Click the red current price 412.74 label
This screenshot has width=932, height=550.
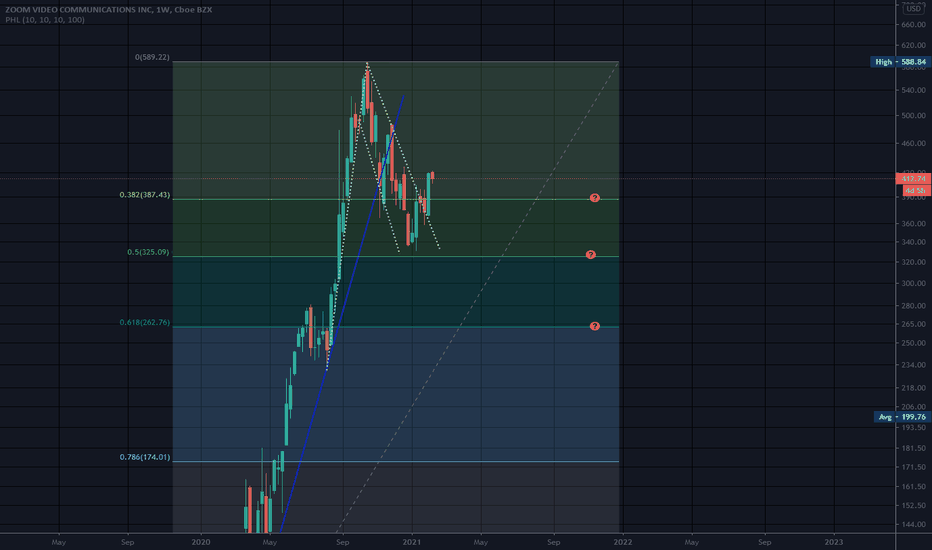[x=913, y=178]
